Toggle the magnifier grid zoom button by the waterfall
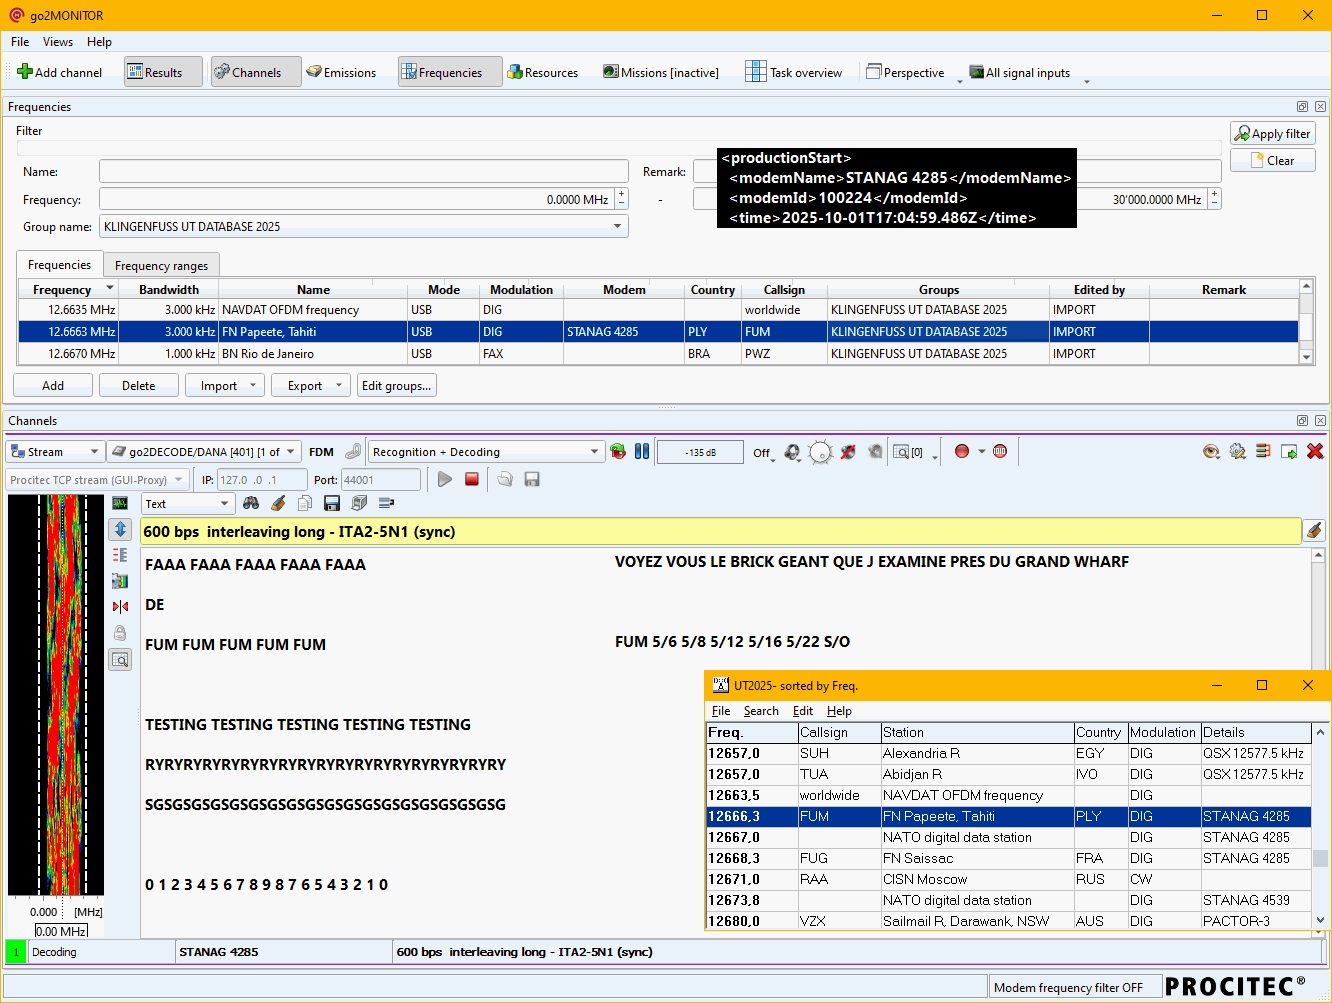 (120, 660)
